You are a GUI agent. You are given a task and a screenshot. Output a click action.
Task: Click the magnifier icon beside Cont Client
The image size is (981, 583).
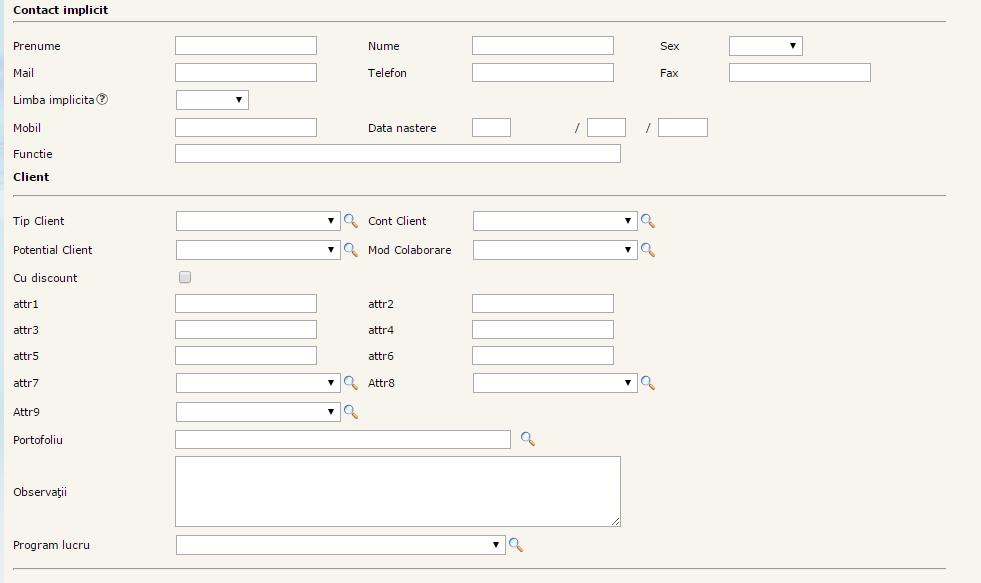pyautogui.click(x=647, y=221)
